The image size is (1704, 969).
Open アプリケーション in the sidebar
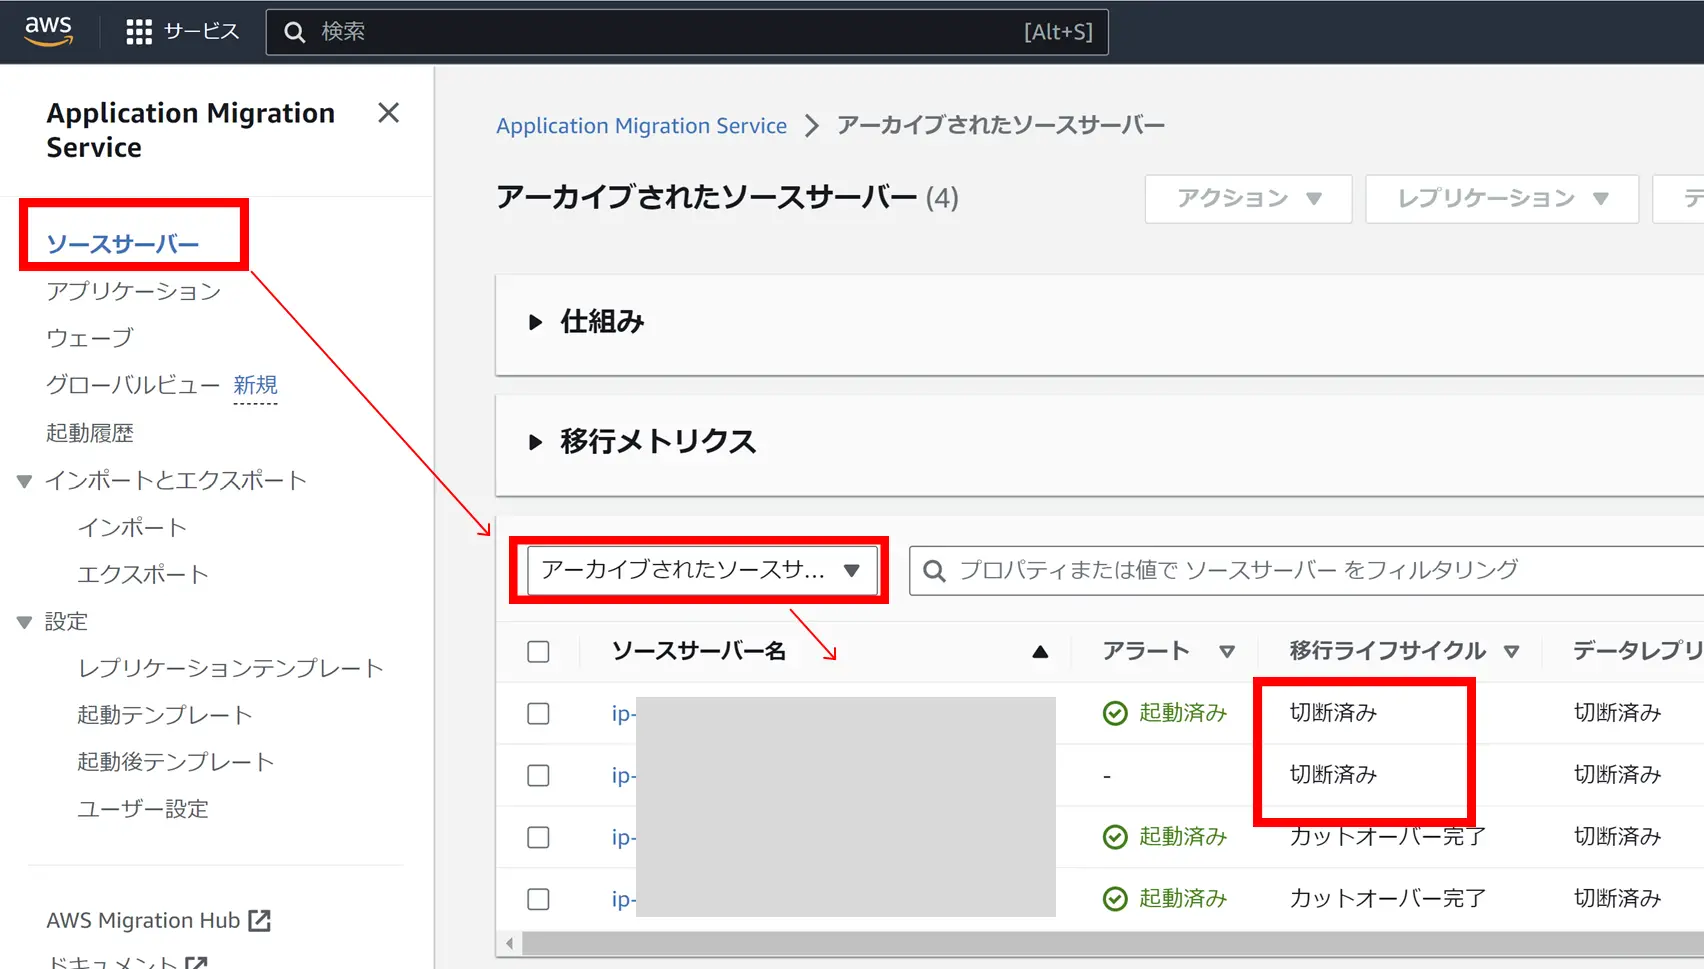(133, 291)
